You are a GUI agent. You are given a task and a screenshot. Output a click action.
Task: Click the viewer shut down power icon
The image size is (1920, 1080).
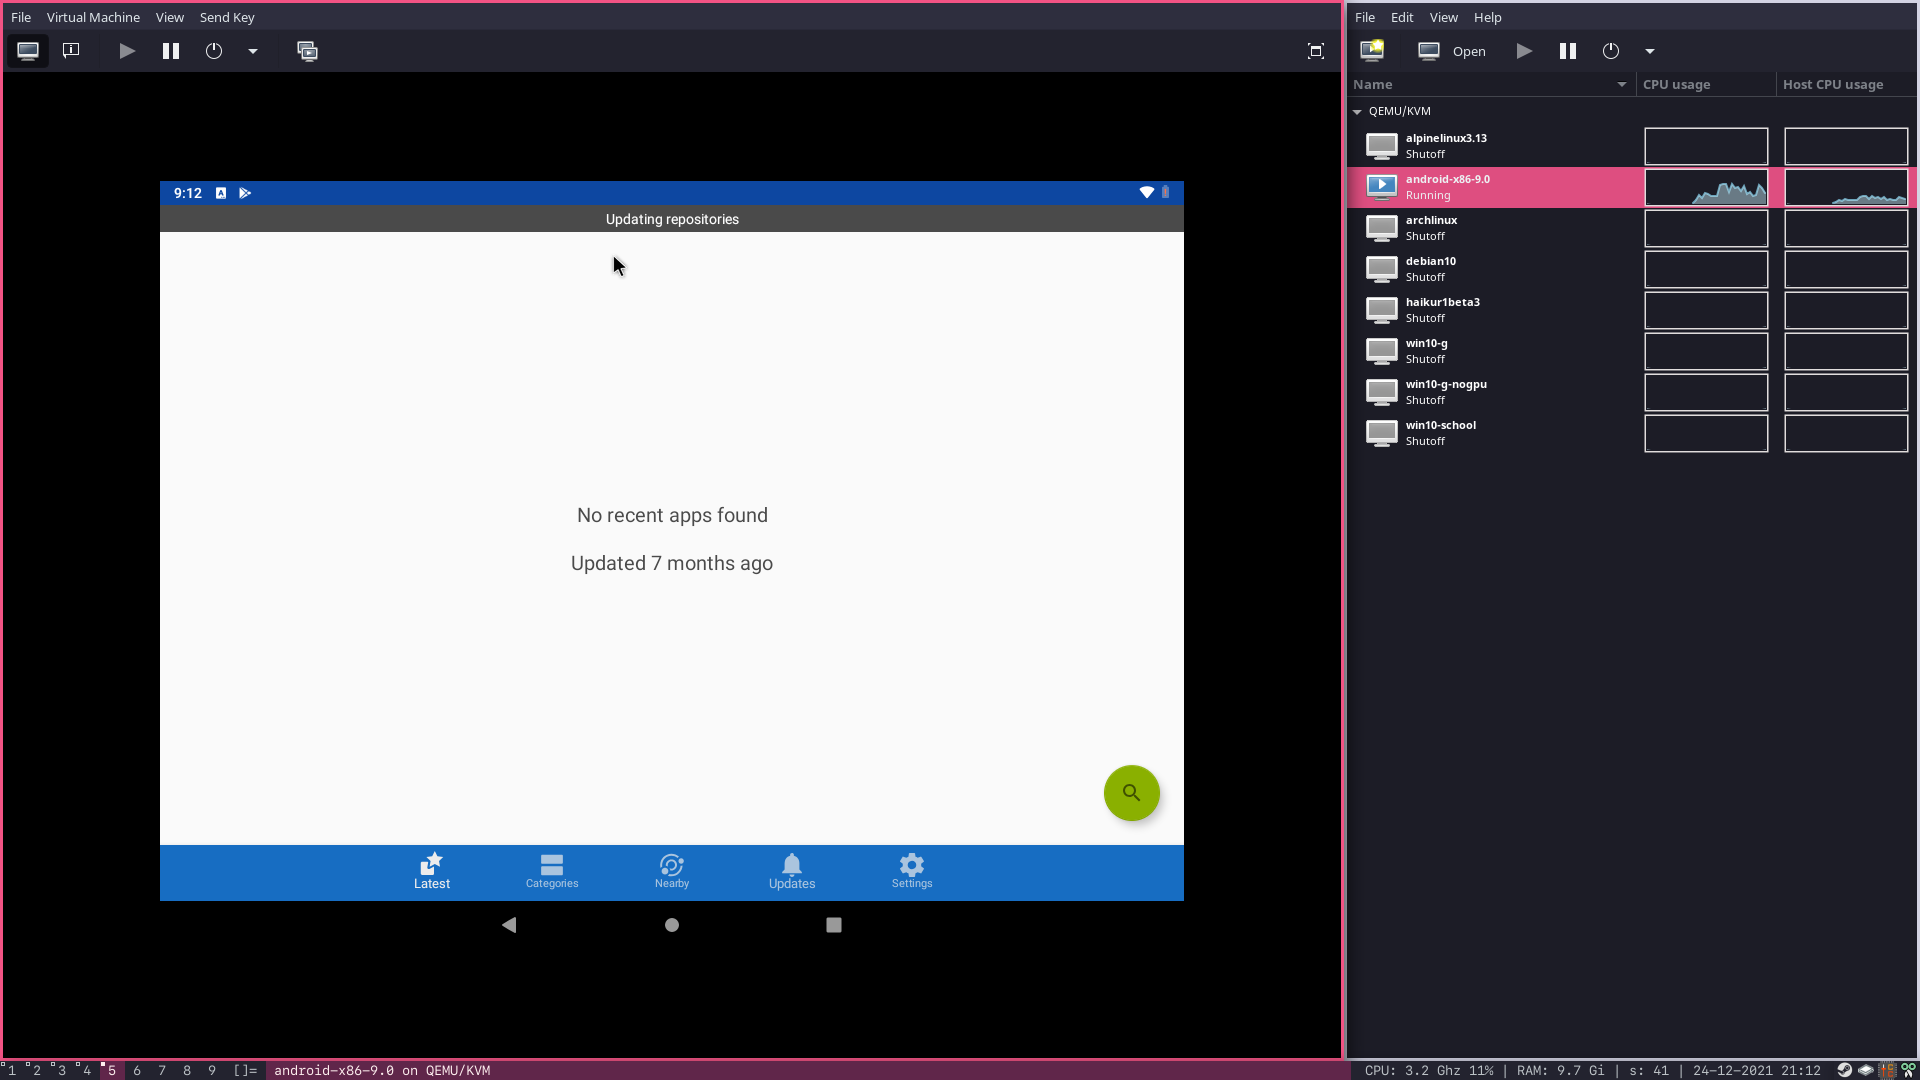pos(214,51)
